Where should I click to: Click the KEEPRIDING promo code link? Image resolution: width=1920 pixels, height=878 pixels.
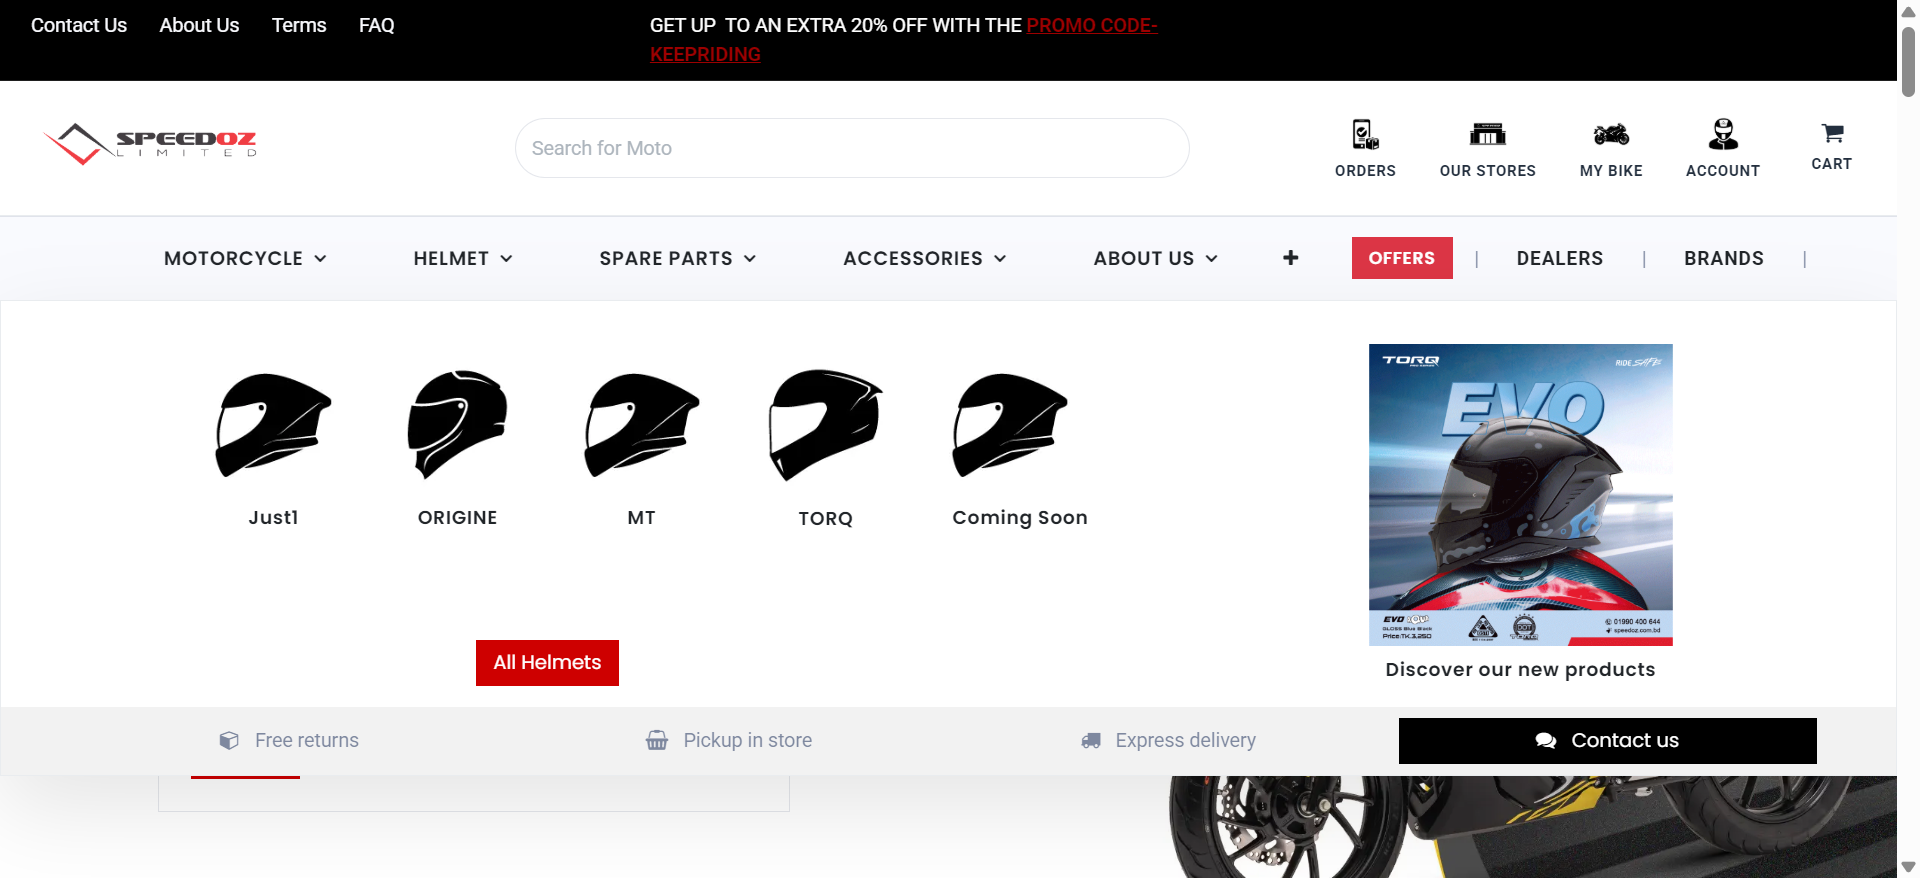tap(705, 54)
